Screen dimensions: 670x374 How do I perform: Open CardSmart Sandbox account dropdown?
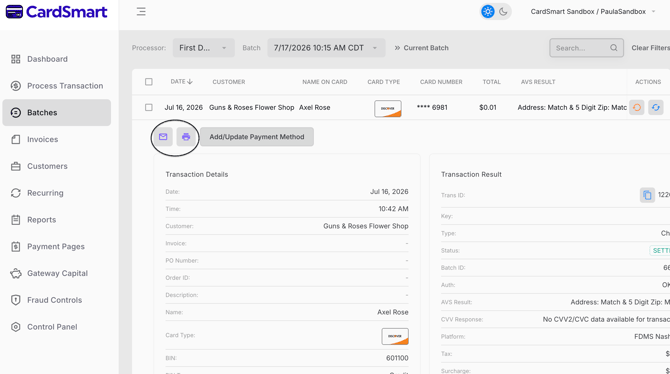[x=592, y=12]
